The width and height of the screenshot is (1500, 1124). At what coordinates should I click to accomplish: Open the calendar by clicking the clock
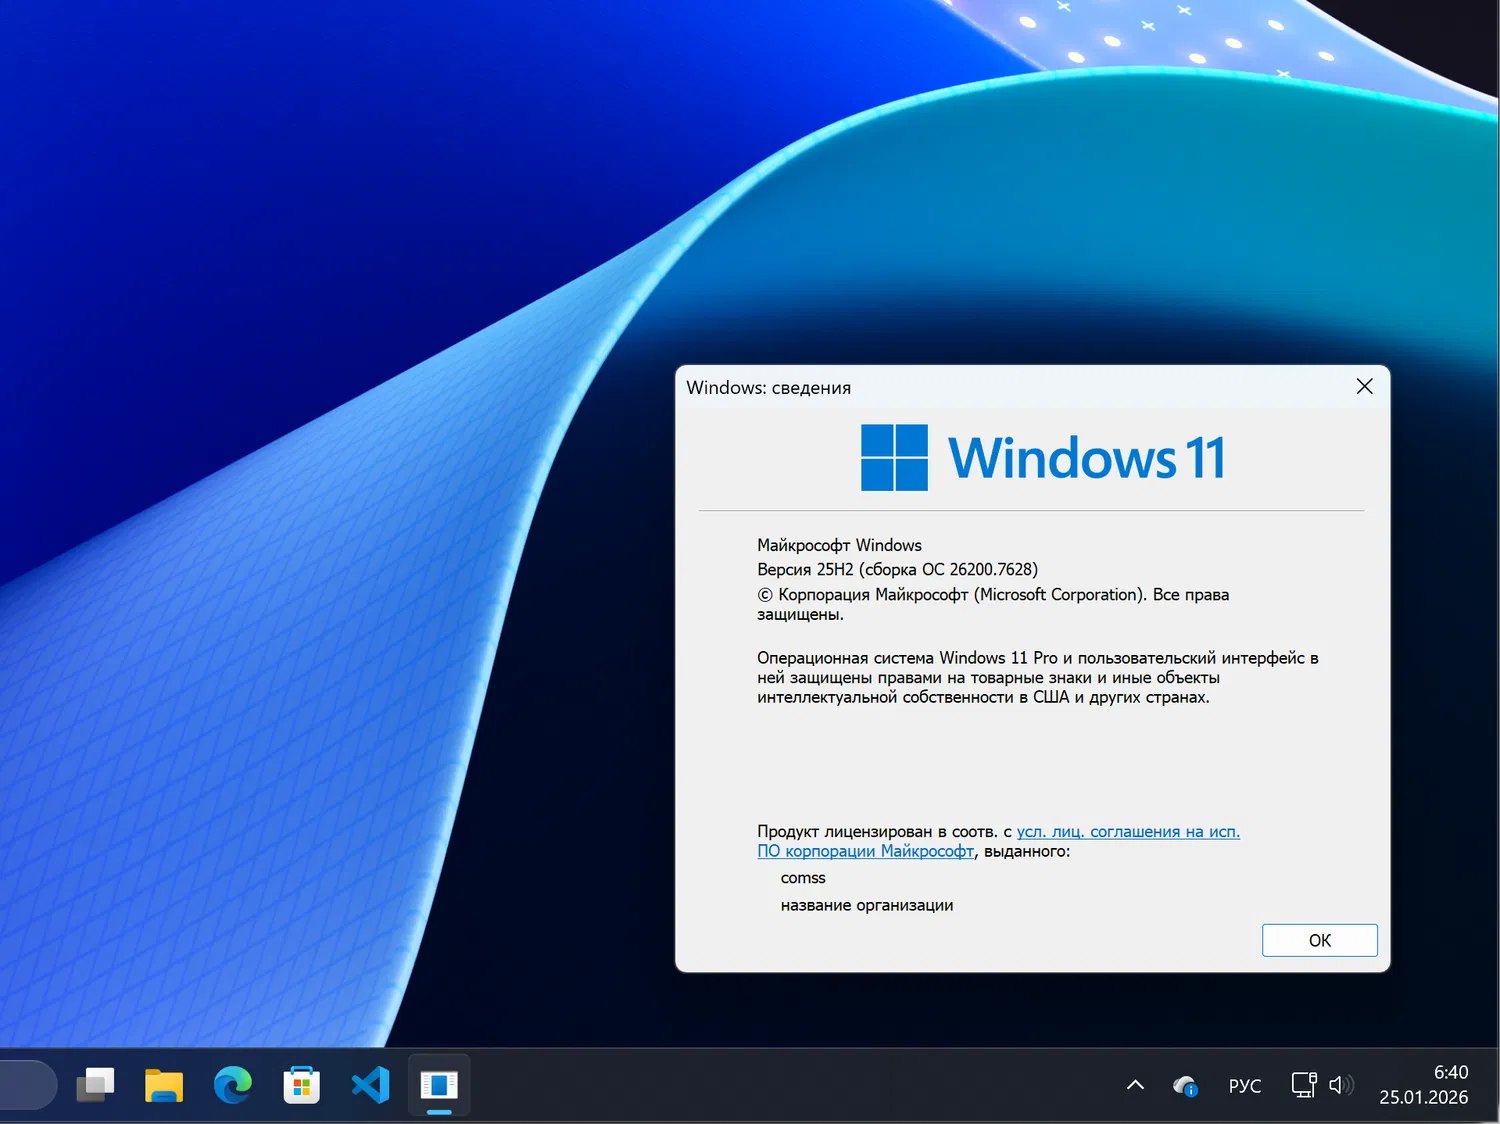[1451, 1072]
